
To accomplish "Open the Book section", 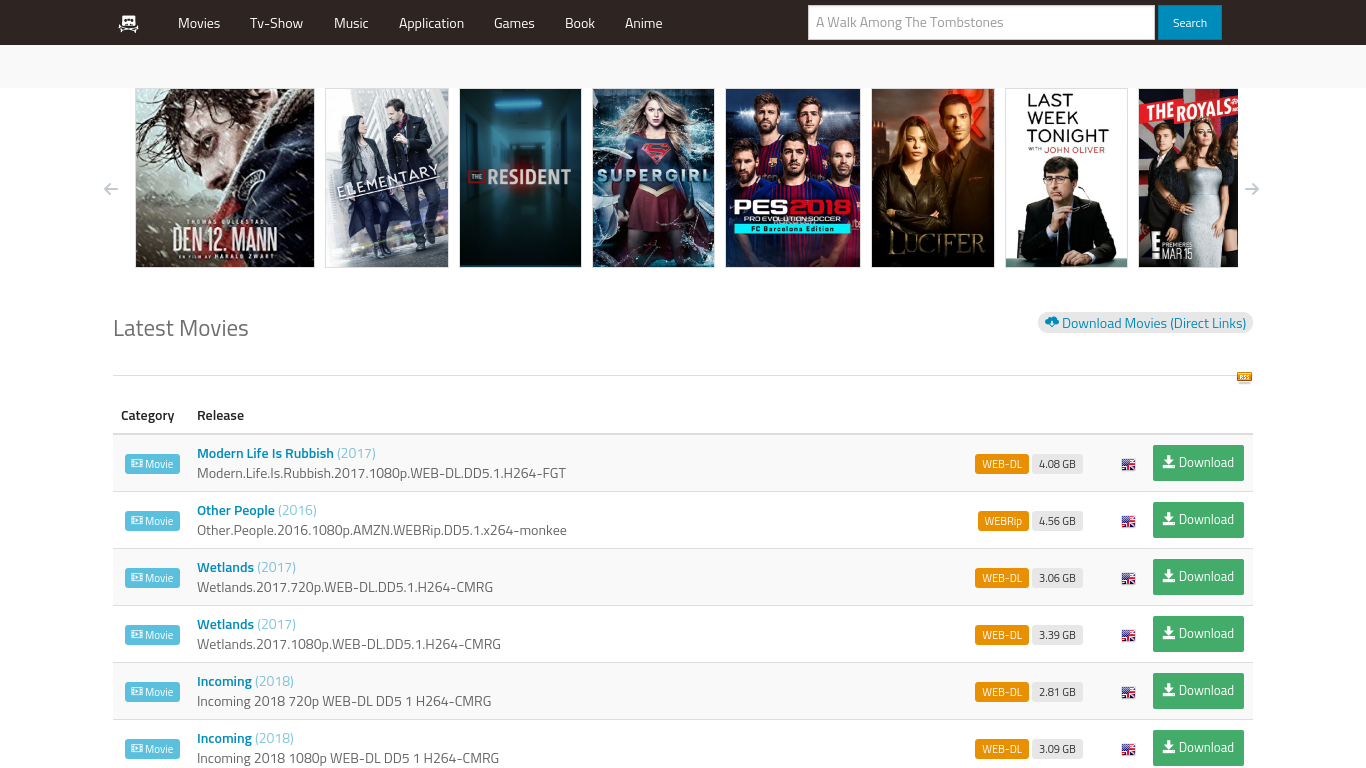I will pyautogui.click(x=580, y=23).
